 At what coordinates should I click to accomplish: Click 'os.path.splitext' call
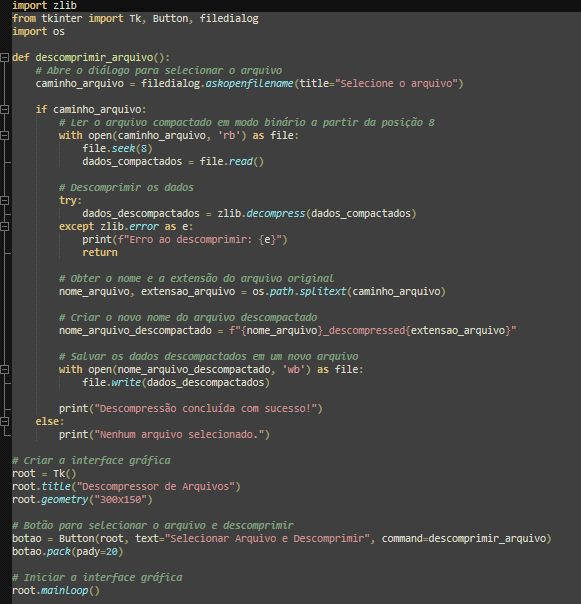[x=299, y=292]
